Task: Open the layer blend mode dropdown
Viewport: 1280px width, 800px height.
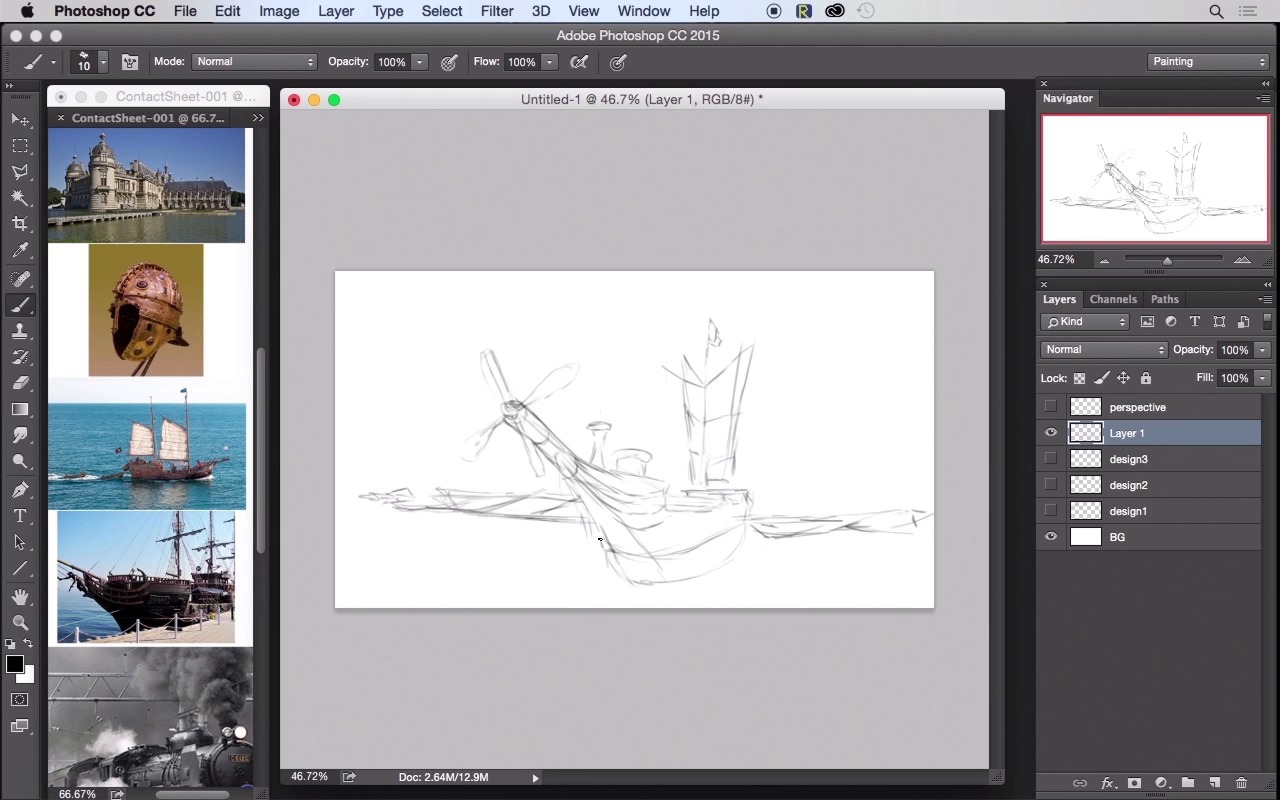Action: tap(1104, 350)
